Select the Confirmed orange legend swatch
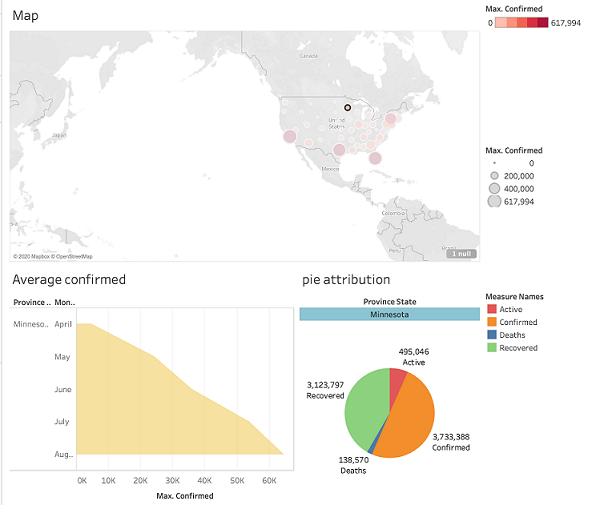Screen dimensions: 592x505 pos(492,322)
